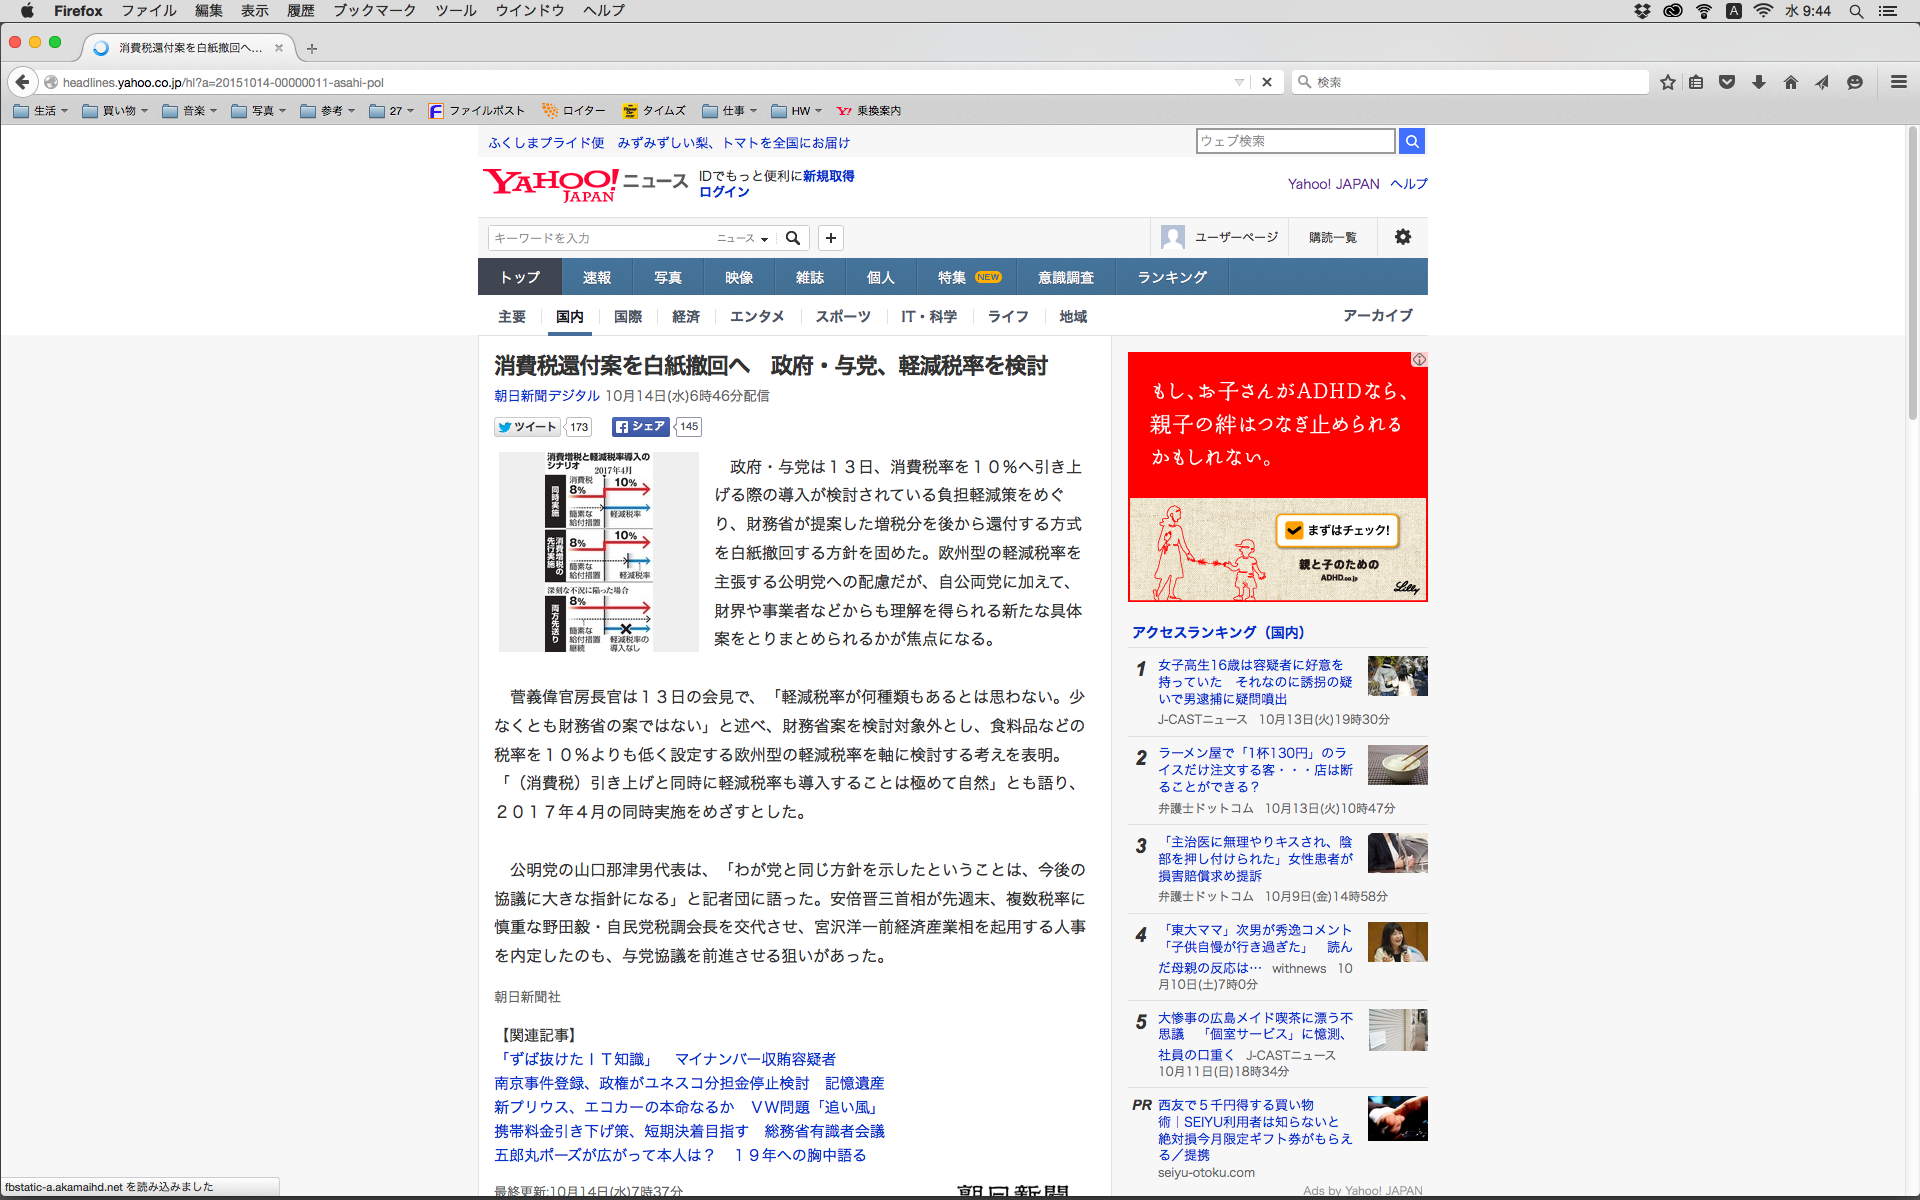Image resolution: width=1920 pixels, height=1200 pixels.
Task: Open the 生活 bookmarks folder dropdown
Action: pyautogui.click(x=41, y=111)
